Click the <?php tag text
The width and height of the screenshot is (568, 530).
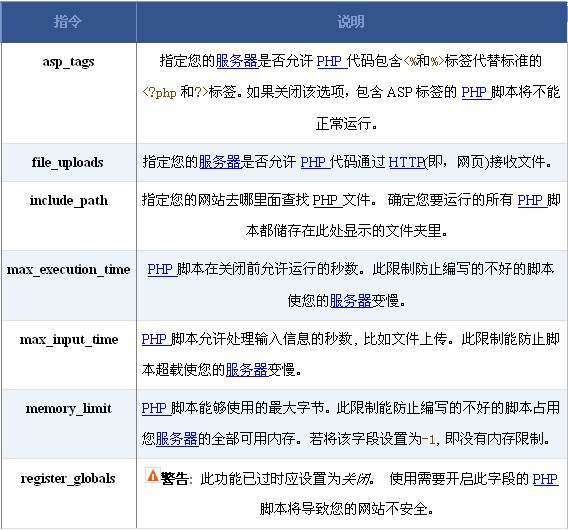coord(159,92)
